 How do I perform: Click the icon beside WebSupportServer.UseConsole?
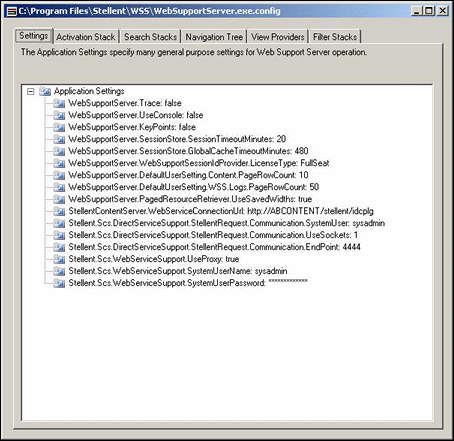coord(59,115)
